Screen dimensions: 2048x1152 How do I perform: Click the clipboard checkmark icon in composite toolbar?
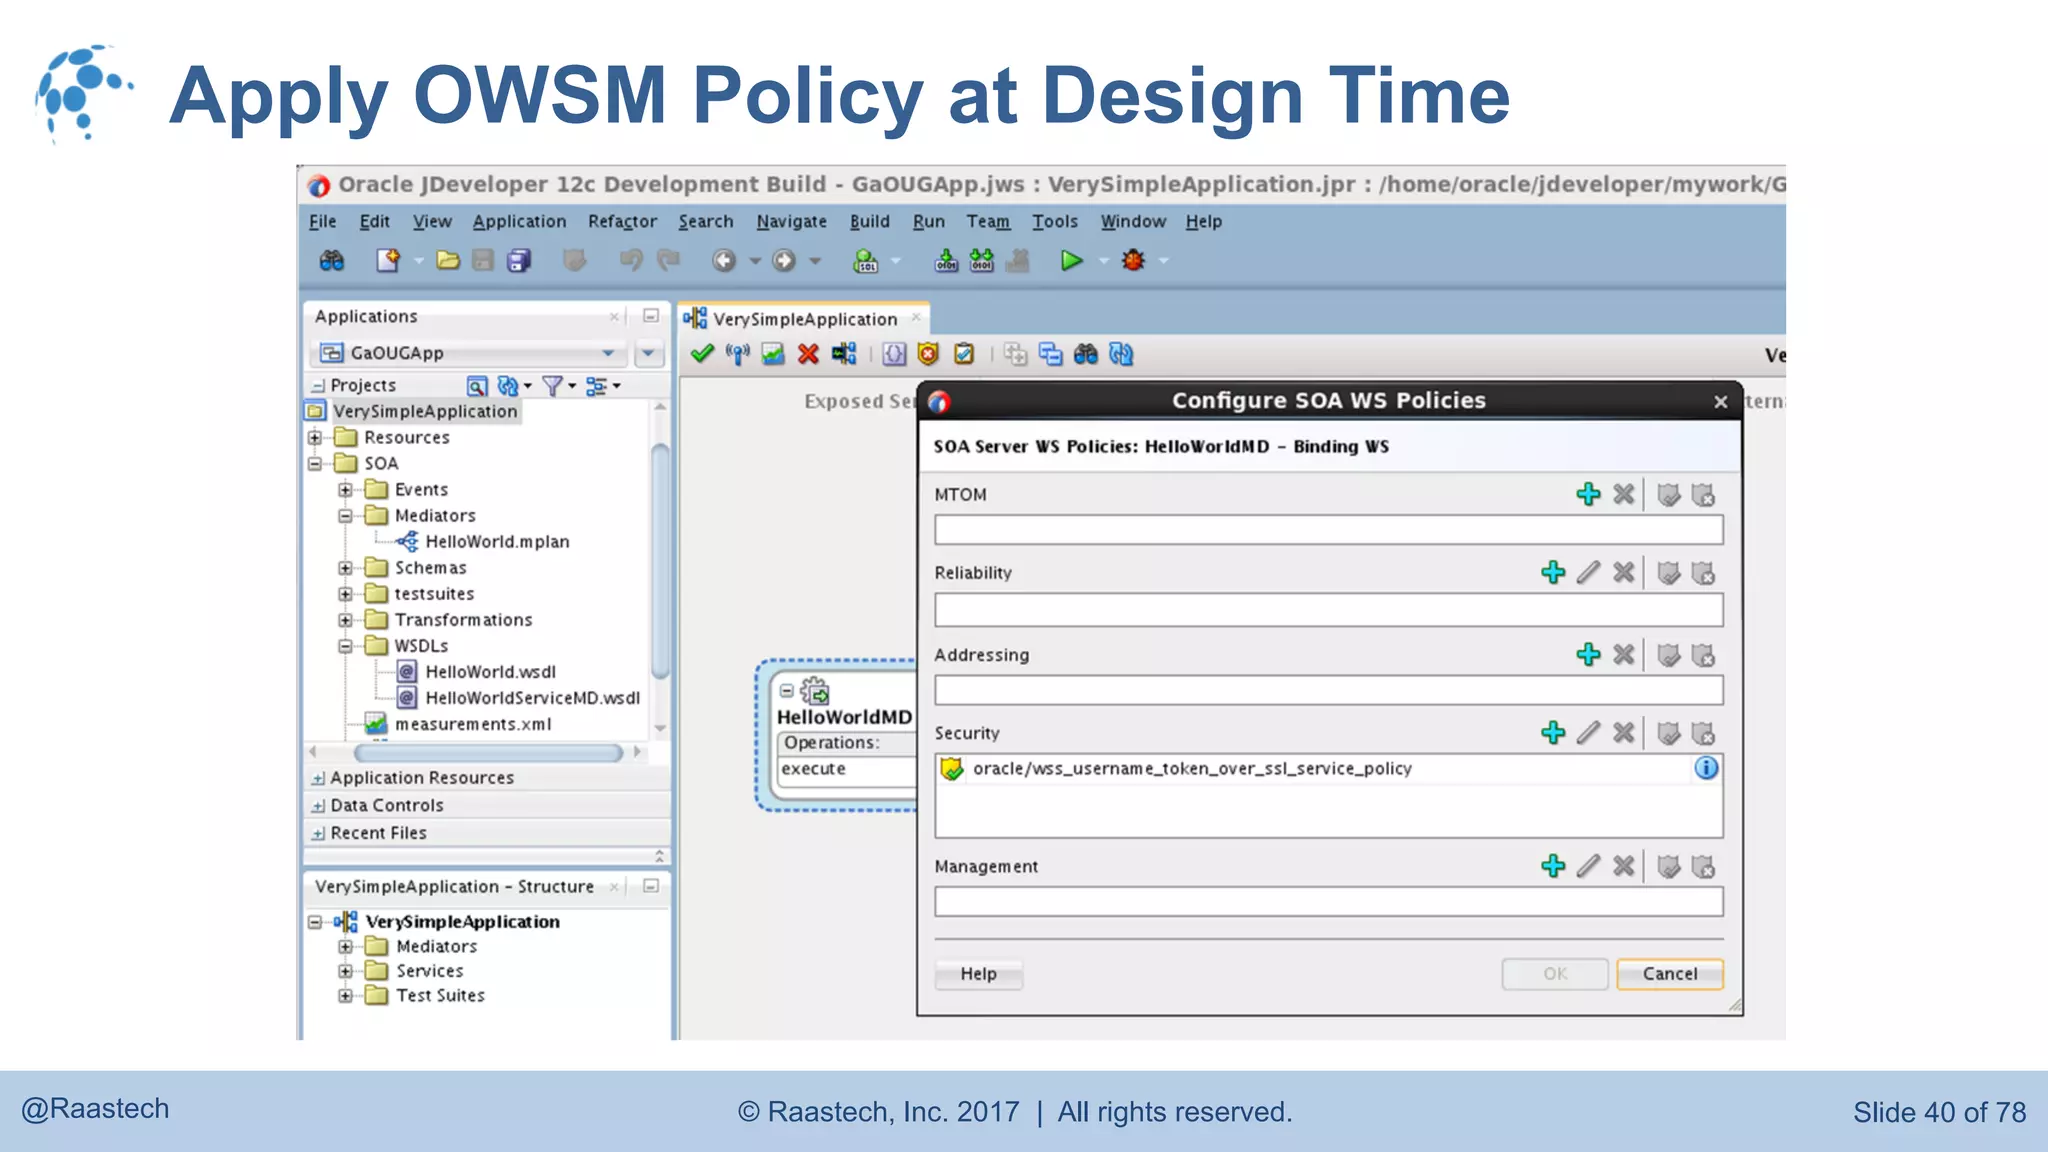[x=964, y=354]
